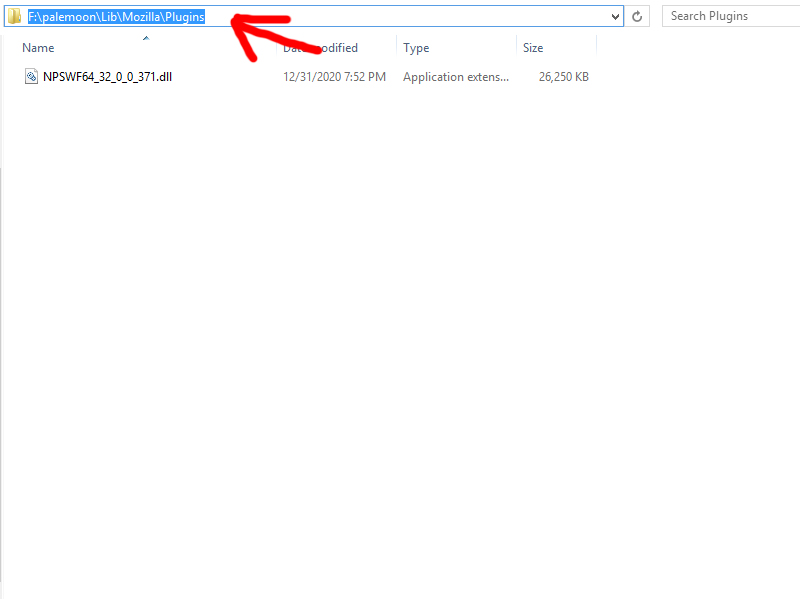Click the sort arrow above Name column
Image resolution: width=800 pixels, height=600 pixels.
[146, 38]
